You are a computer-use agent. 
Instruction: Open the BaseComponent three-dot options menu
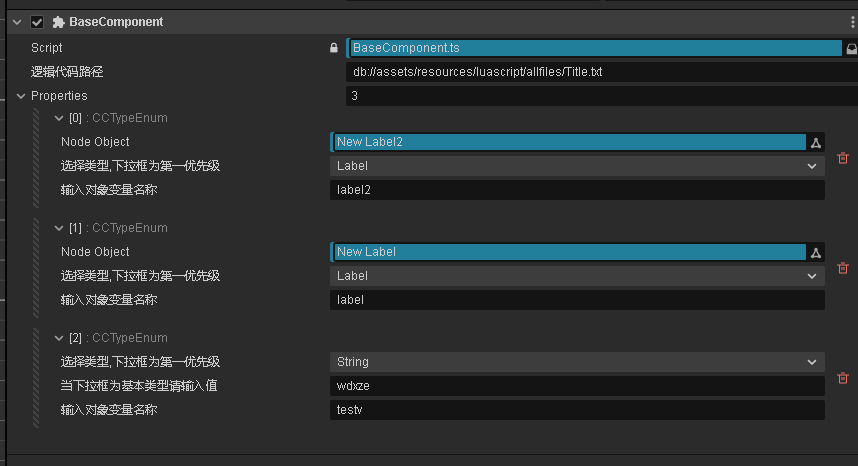[852, 22]
